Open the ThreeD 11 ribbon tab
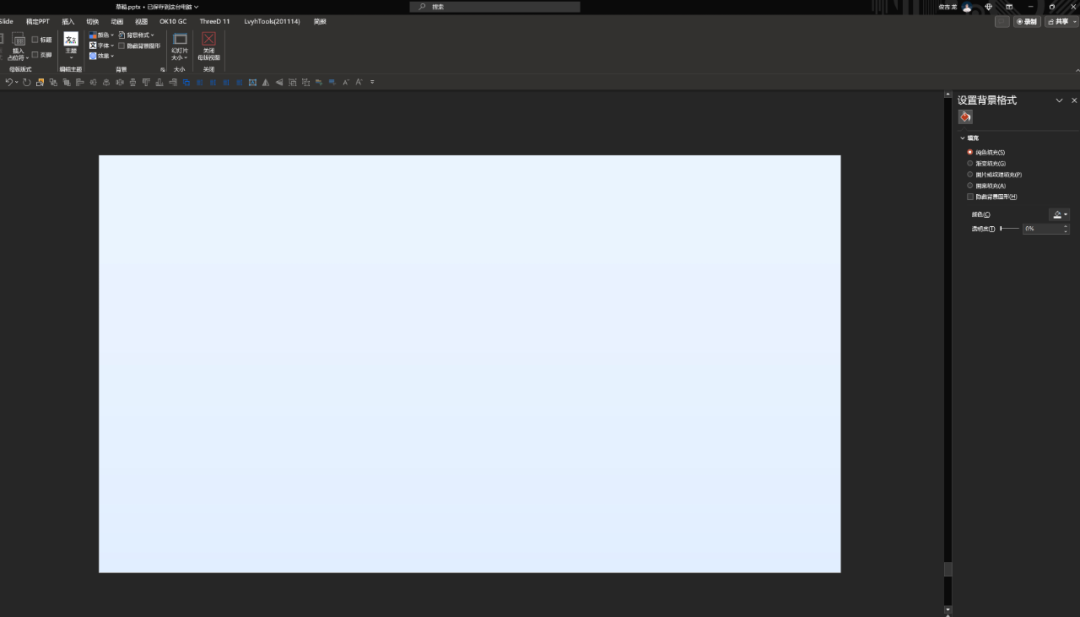This screenshot has height=617, width=1080. click(215, 22)
